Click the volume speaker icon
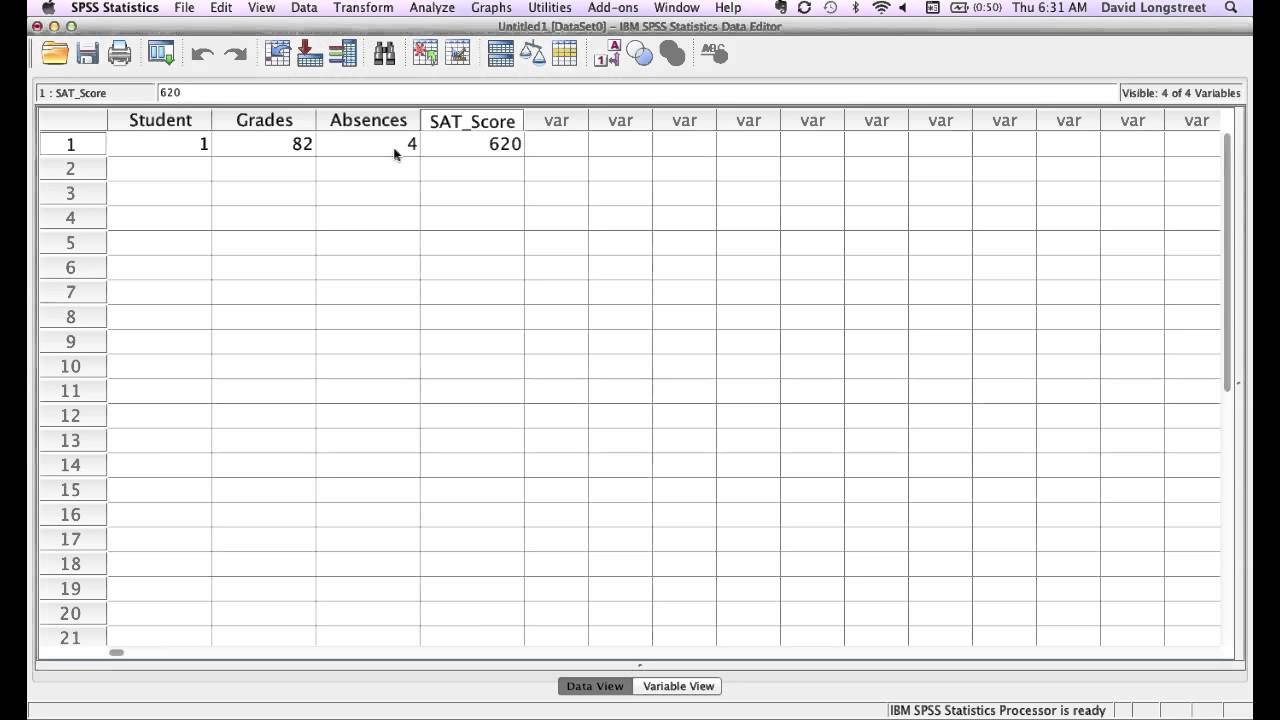This screenshot has height=720, width=1280. coord(905,8)
